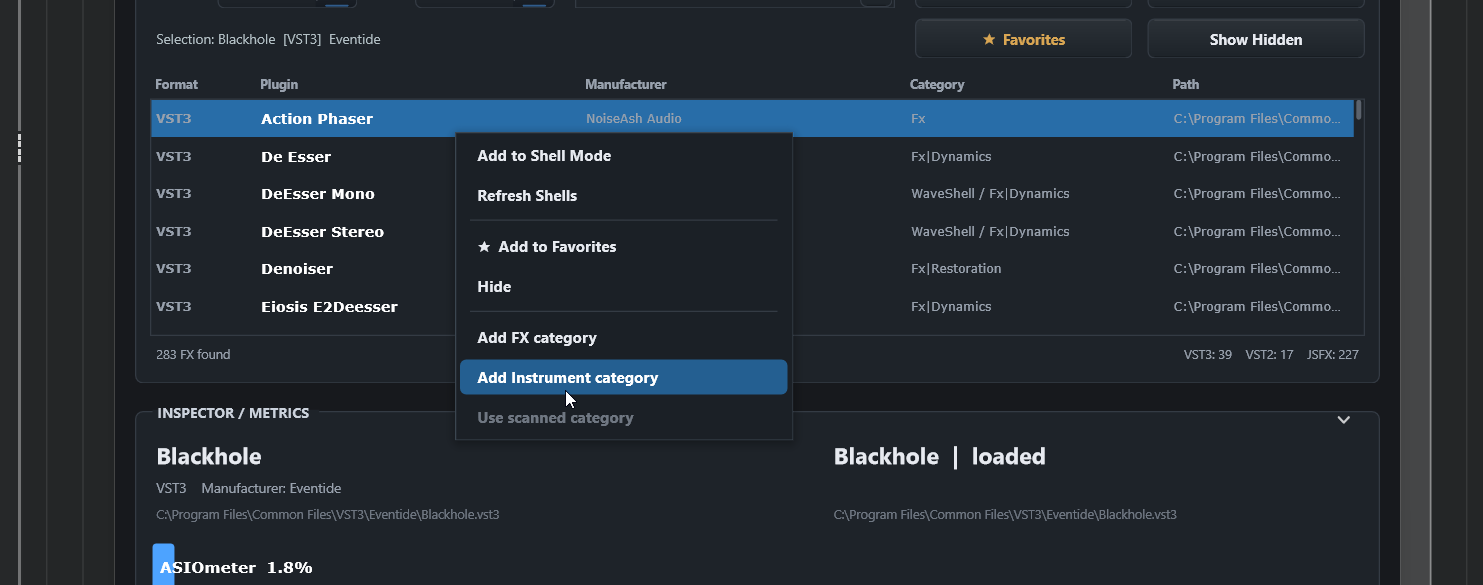This screenshot has width=1483, height=585.
Task: Click the Blackhole | loaded status heading
Action: click(940, 457)
